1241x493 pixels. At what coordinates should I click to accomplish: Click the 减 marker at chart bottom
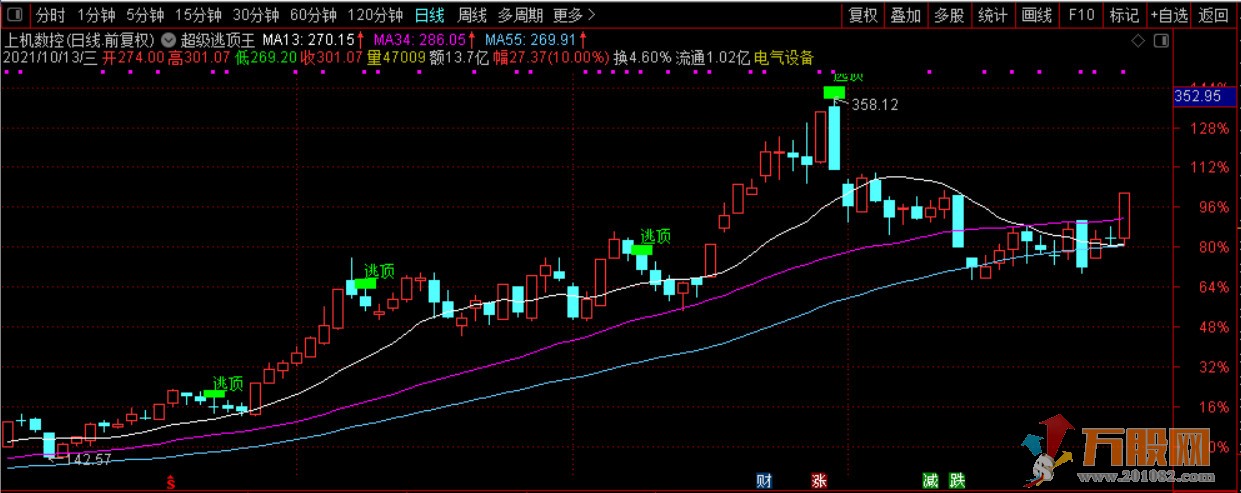931,481
